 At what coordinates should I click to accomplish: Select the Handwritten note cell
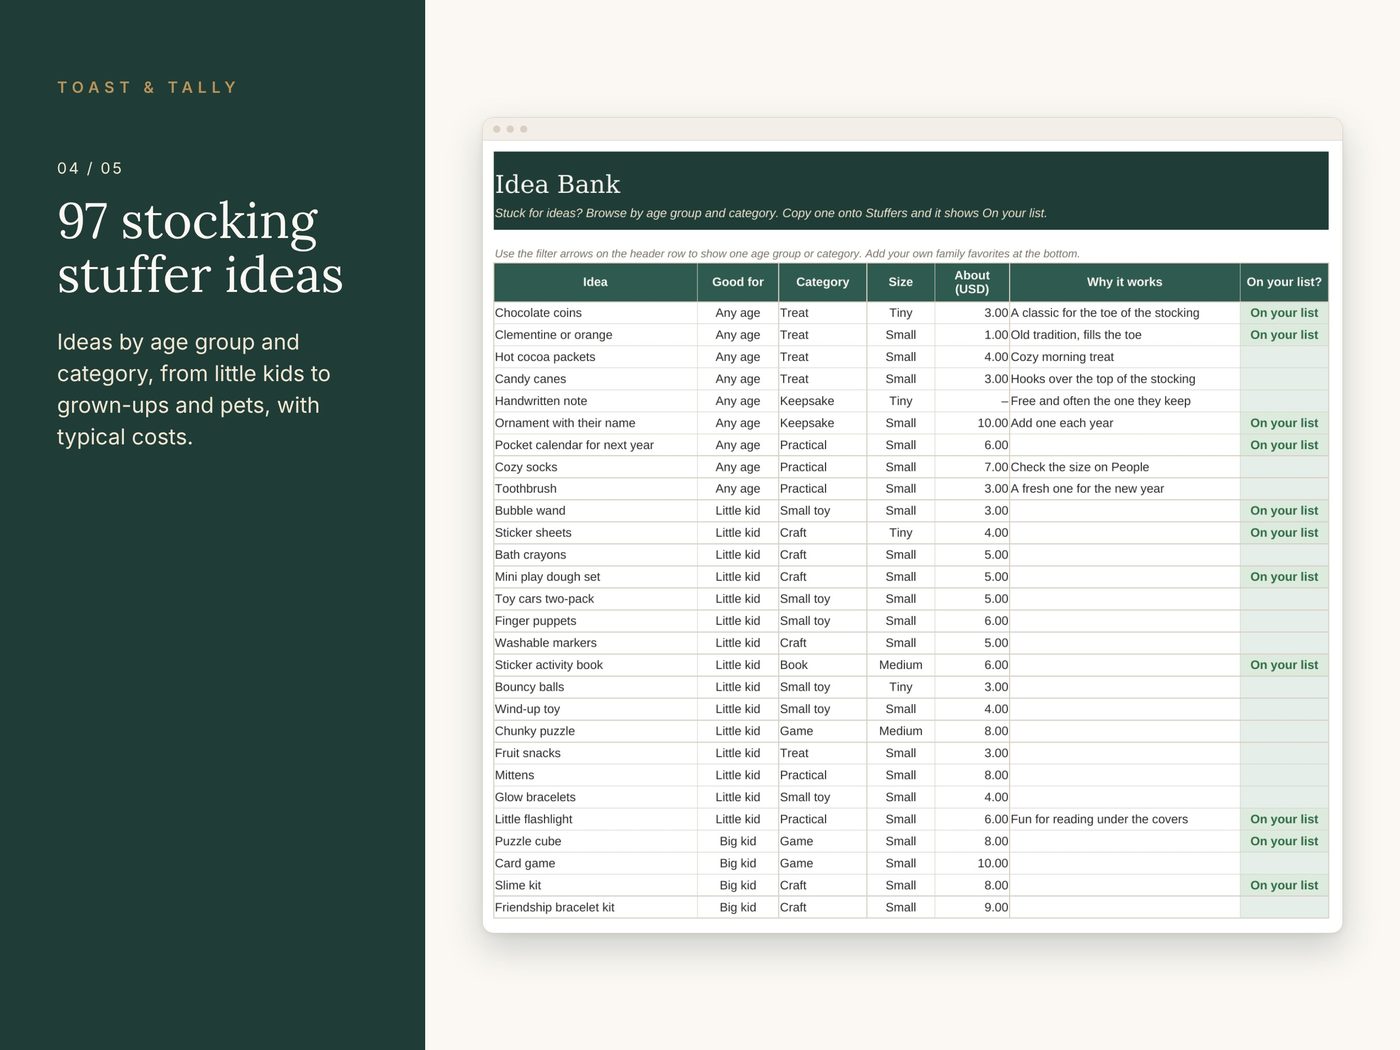pyautogui.click(x=595, y=401)
